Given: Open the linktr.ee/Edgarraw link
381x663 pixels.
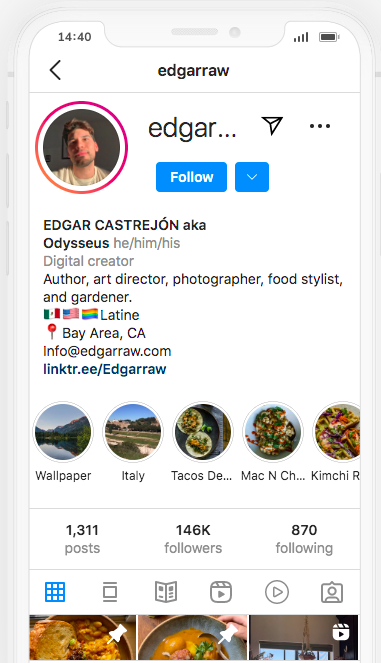Looking at the screenshot, I should (x=104, y=369).
